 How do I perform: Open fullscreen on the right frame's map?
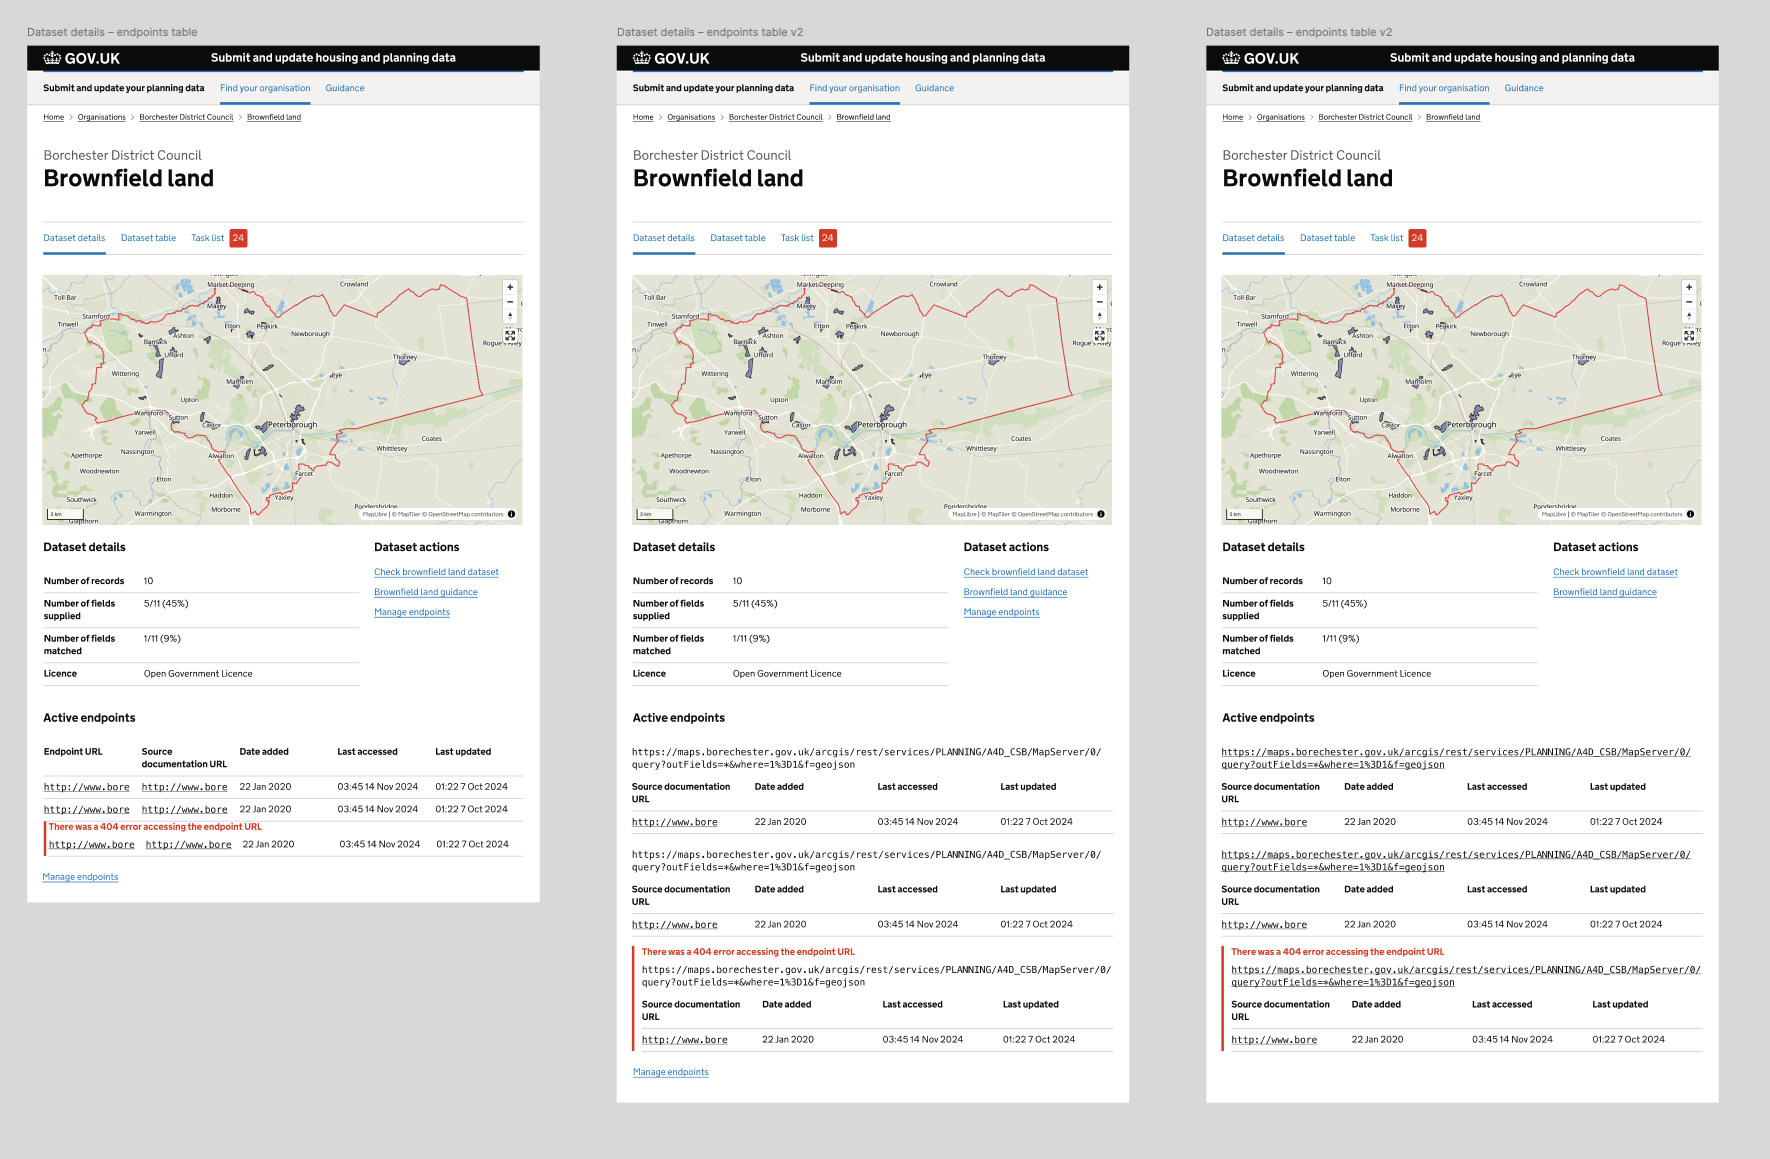(1689, 336)
